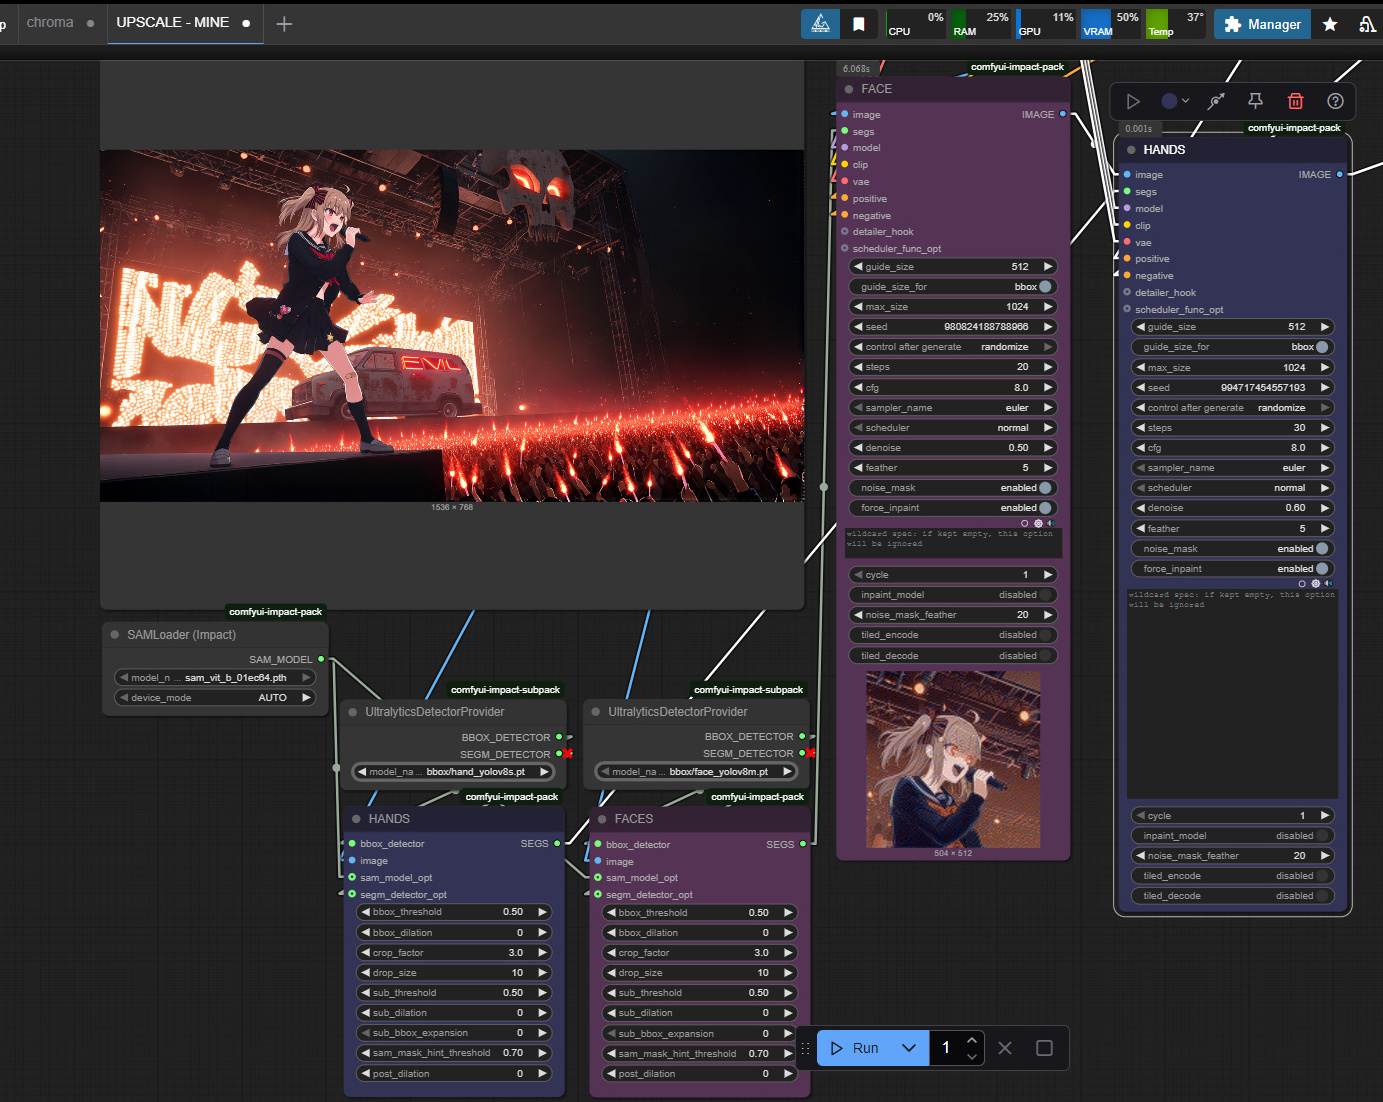Open node help via the question mark icon
1383x1102 pixels.
coord(1335,101)
